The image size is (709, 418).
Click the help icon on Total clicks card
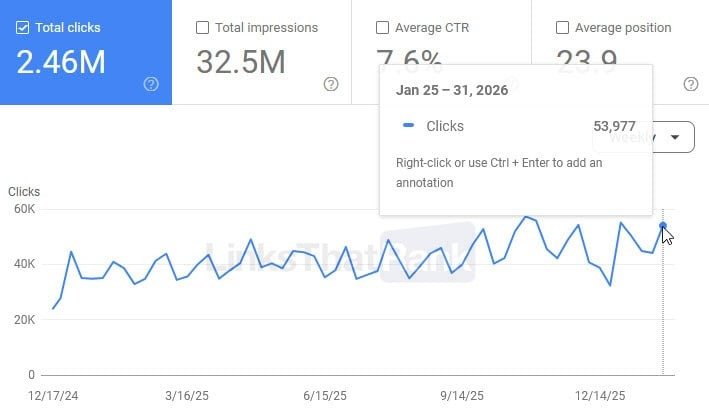click(151, 84)
